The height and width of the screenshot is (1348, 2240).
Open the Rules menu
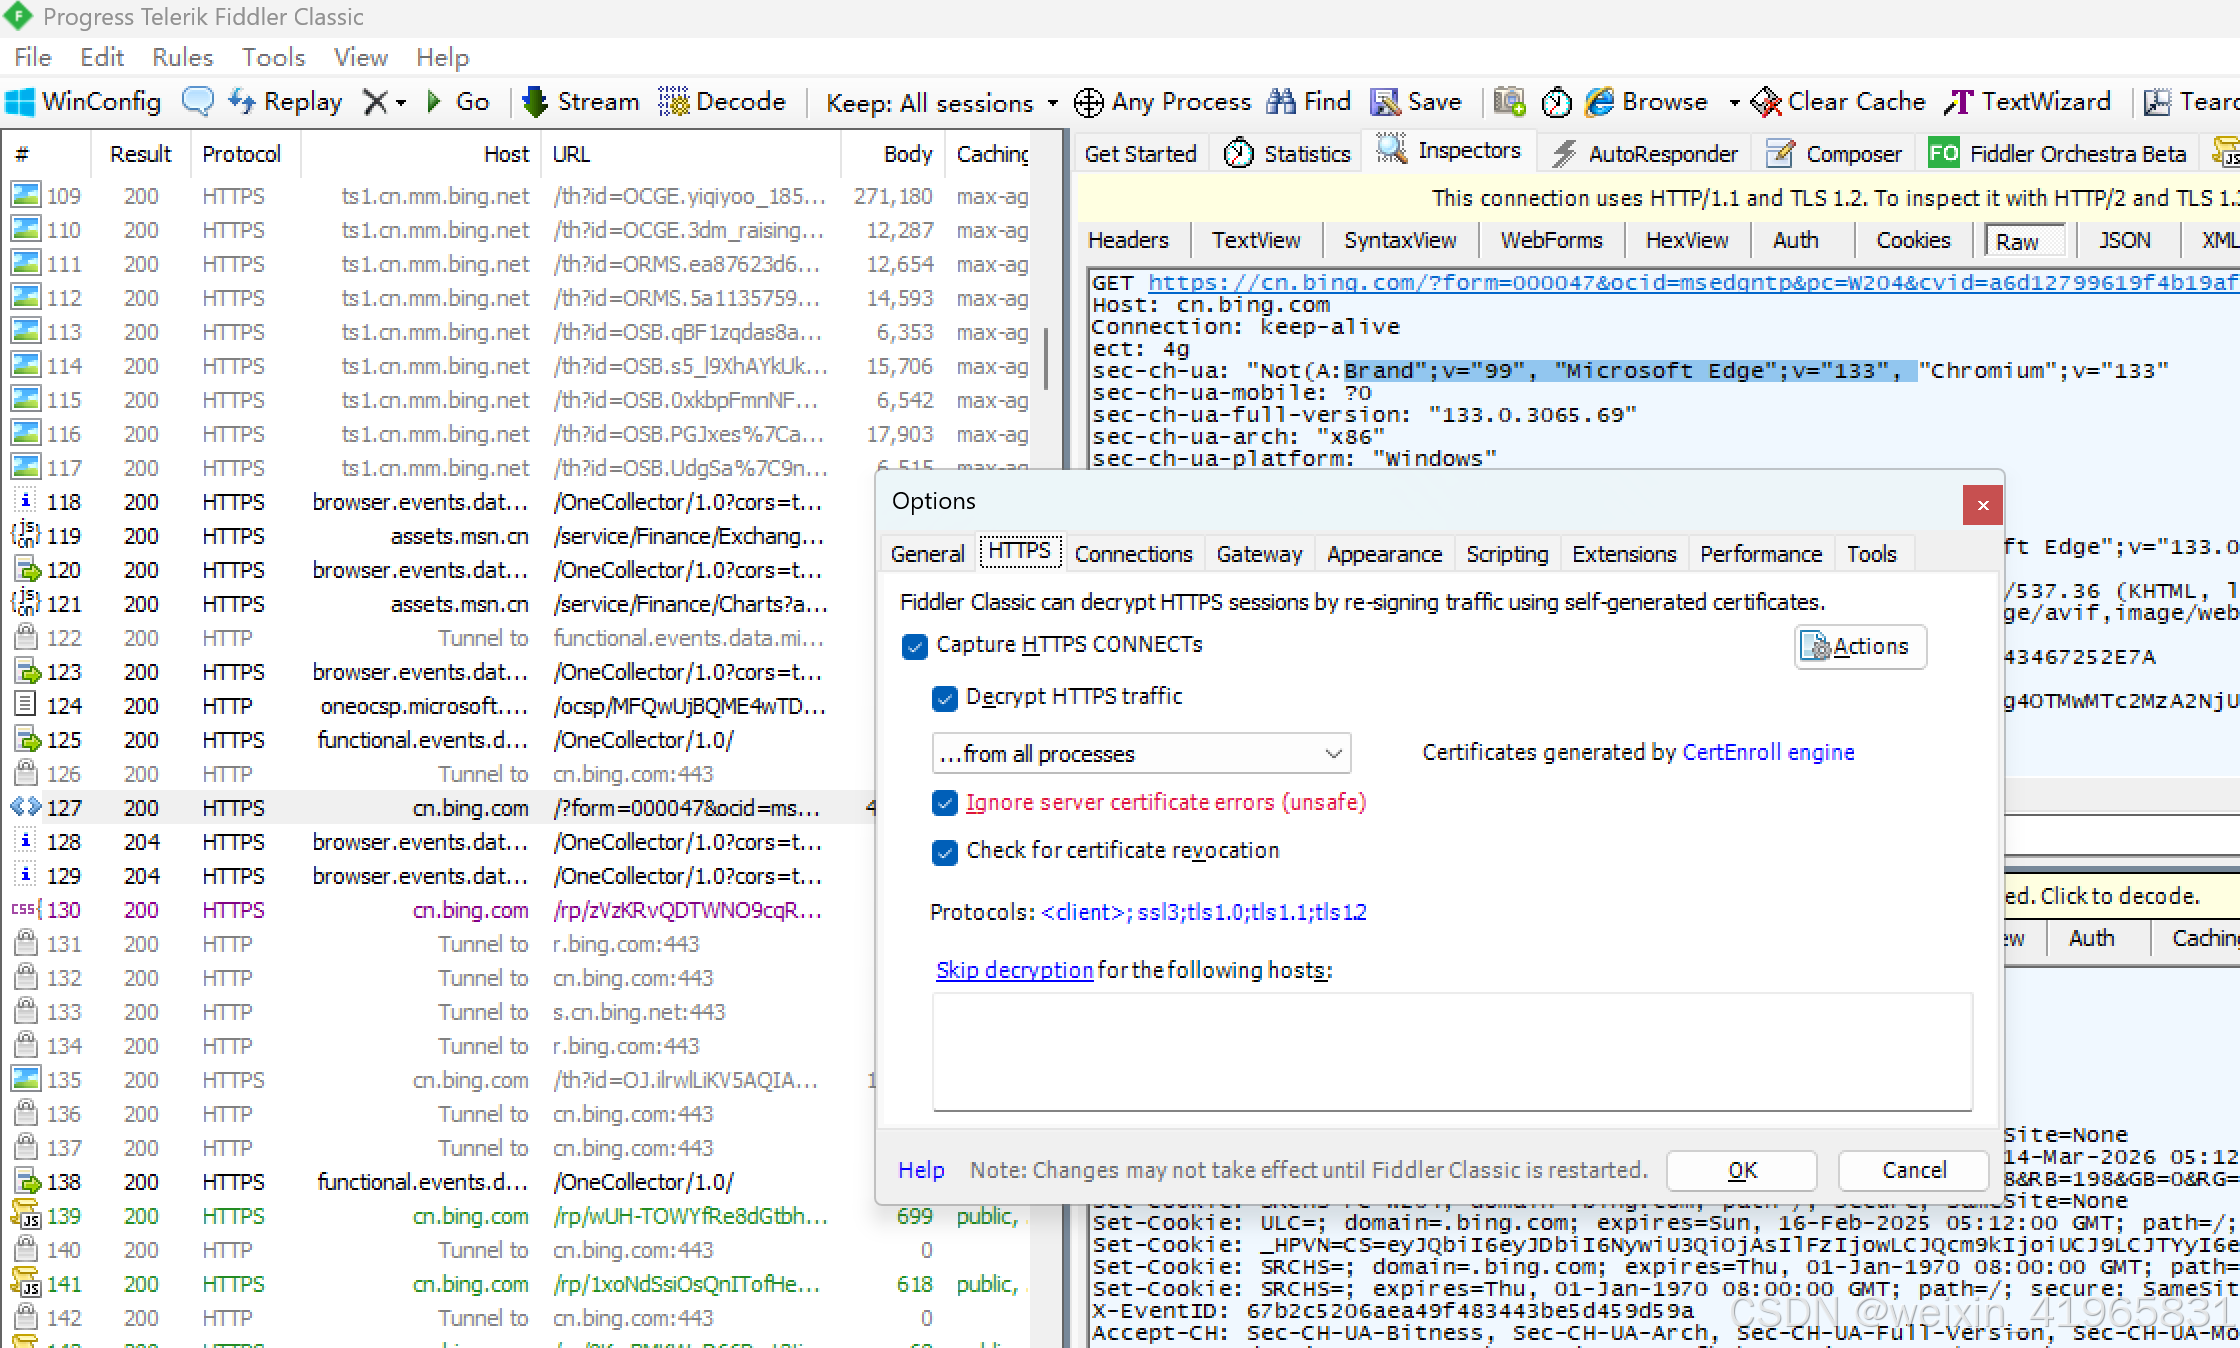(182, 57)
